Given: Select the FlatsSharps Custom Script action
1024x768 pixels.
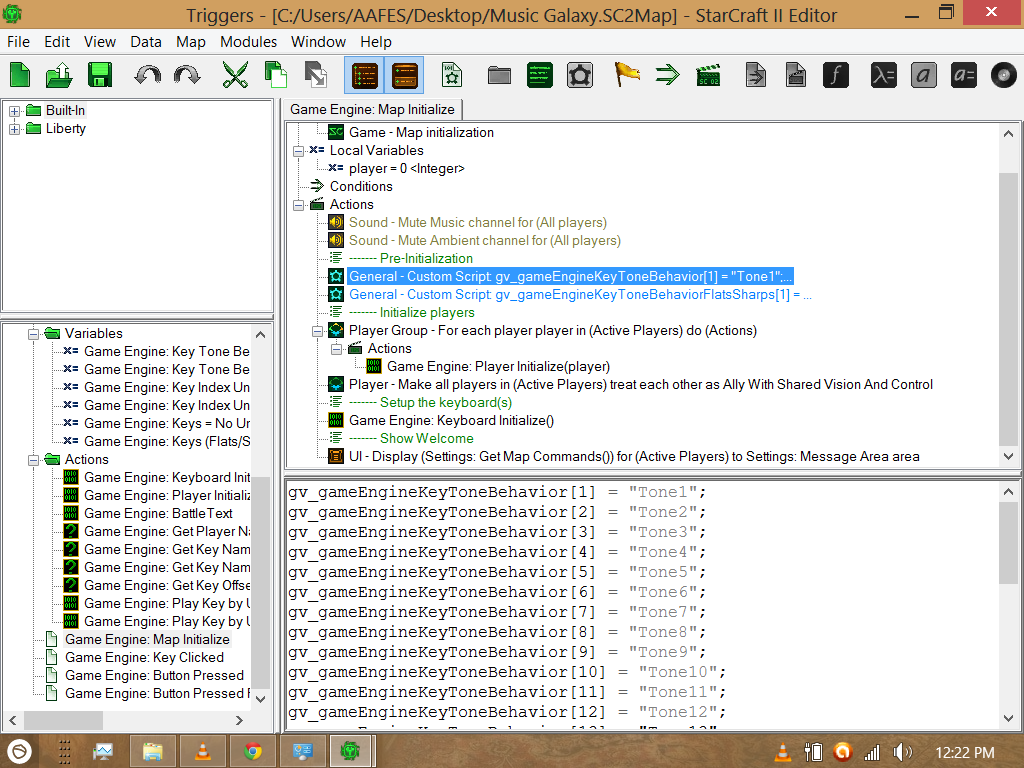Looking at the screenshot, I should pos(580,295).
